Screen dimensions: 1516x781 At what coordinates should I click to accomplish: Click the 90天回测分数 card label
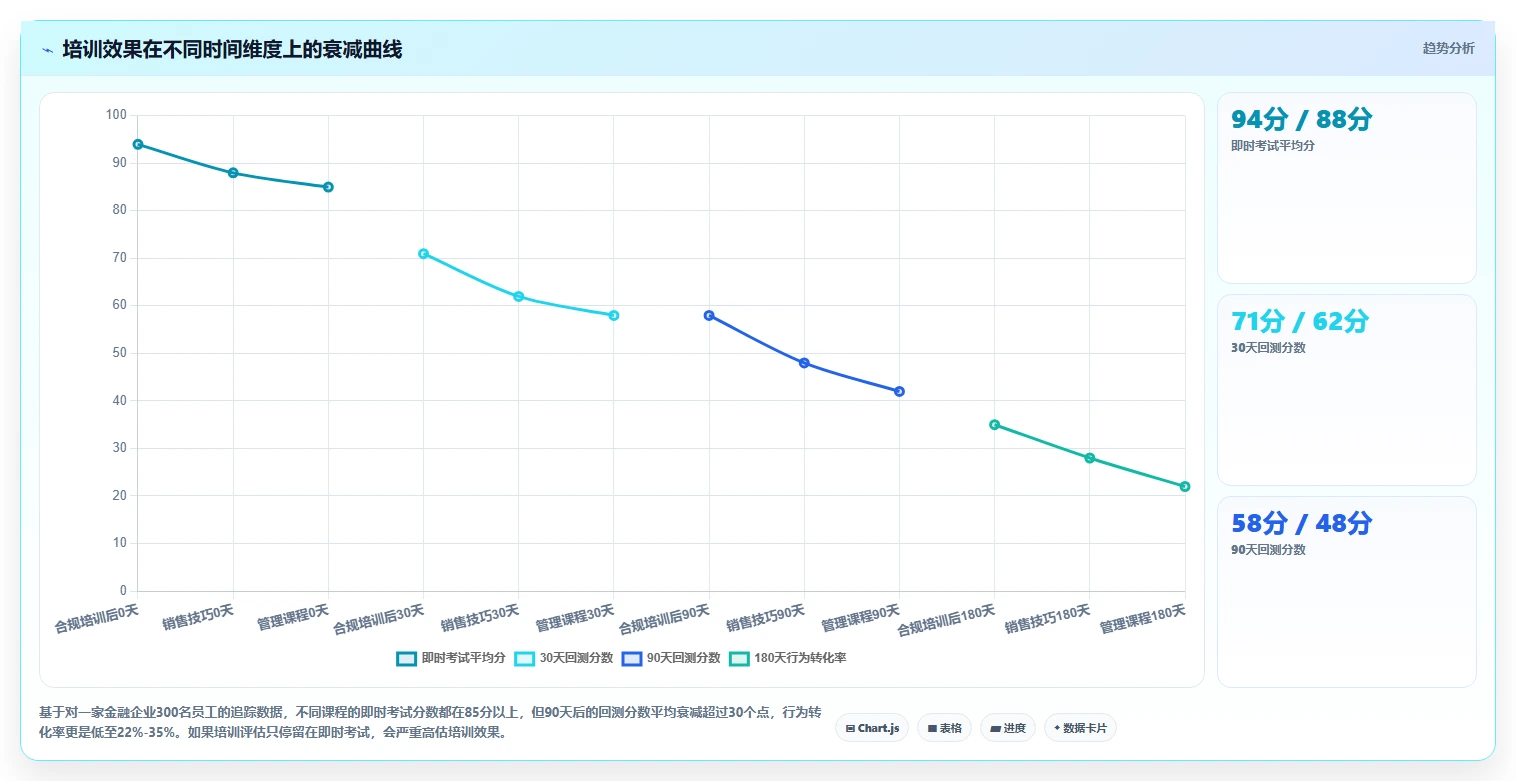(1268, 550)
